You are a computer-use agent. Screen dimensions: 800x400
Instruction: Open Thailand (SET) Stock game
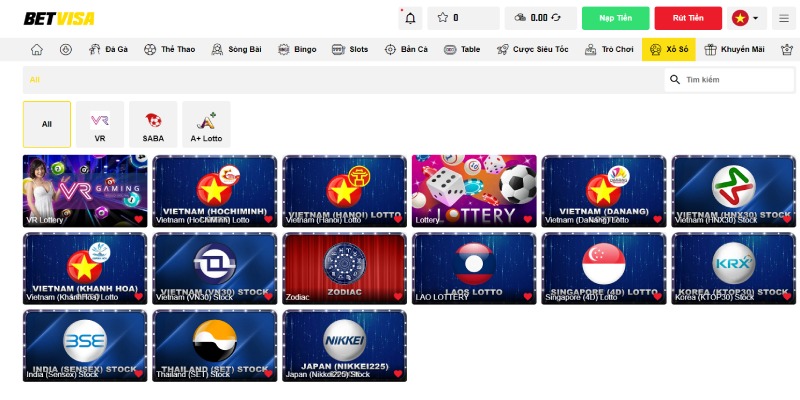point(215,345)
